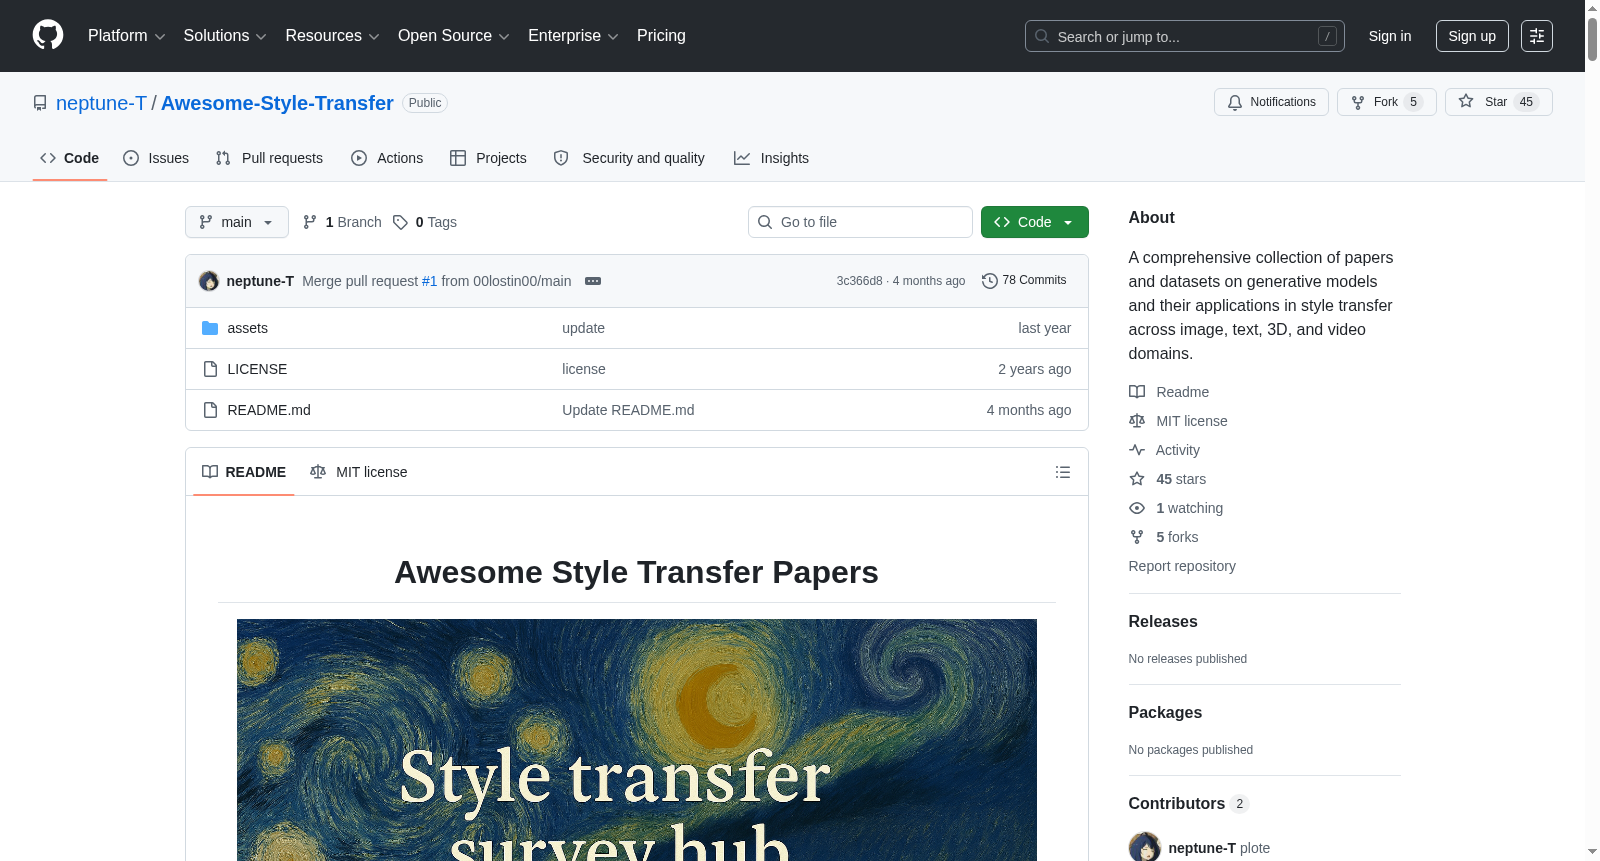View the 0 Tags link
The height and width of the screenshot is (861, 1600).
click(425, 222)
